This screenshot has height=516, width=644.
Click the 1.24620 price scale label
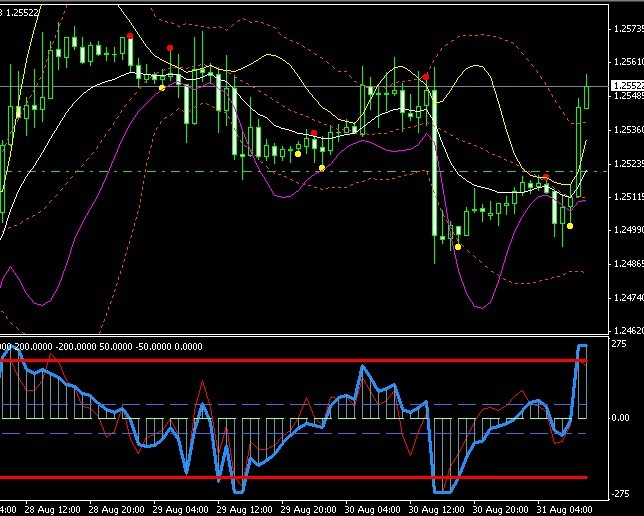click(x=628, y=330)
